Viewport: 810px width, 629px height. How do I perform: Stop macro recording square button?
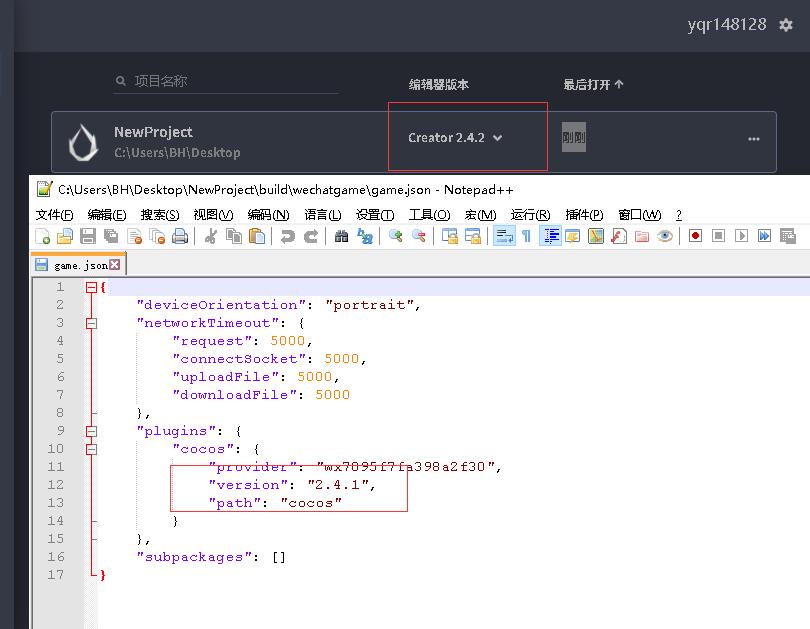[x=718, y=236]
